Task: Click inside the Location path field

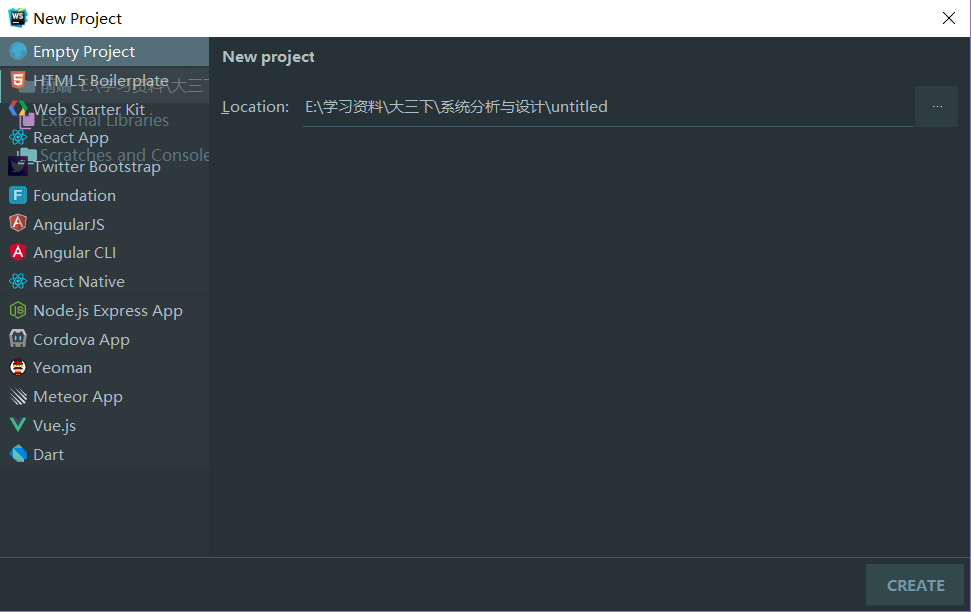Action: pyautogui.click(x=608, y=107)
